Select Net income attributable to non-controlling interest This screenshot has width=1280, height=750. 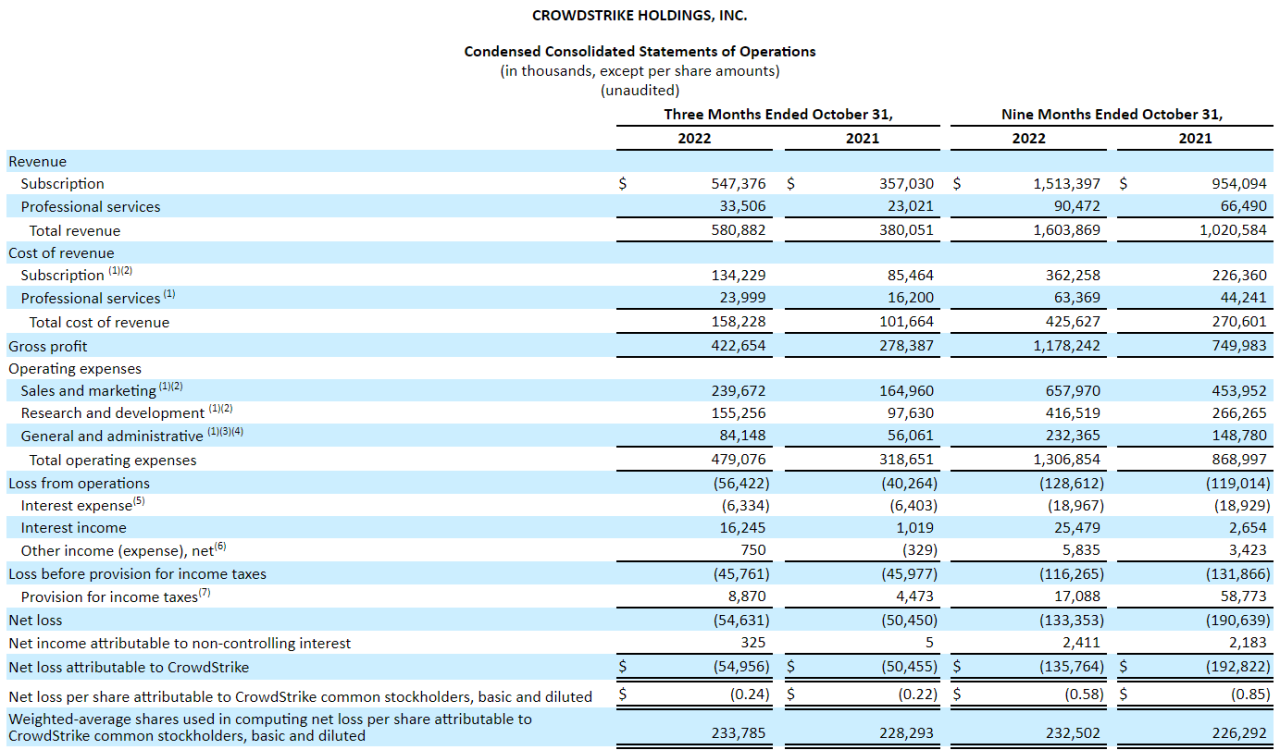[x=180, y=643]
